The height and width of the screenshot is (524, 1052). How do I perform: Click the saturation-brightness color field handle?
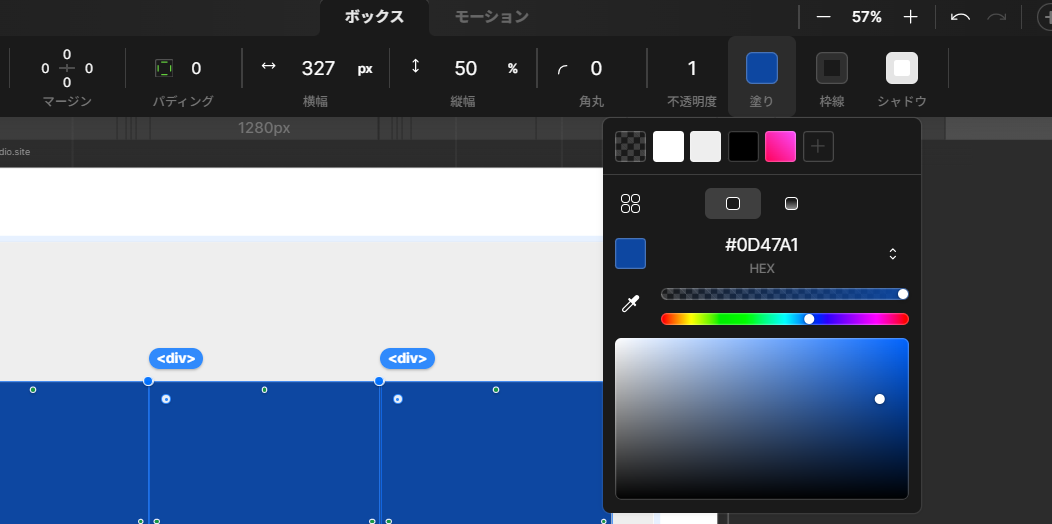(x=880, y=399)
